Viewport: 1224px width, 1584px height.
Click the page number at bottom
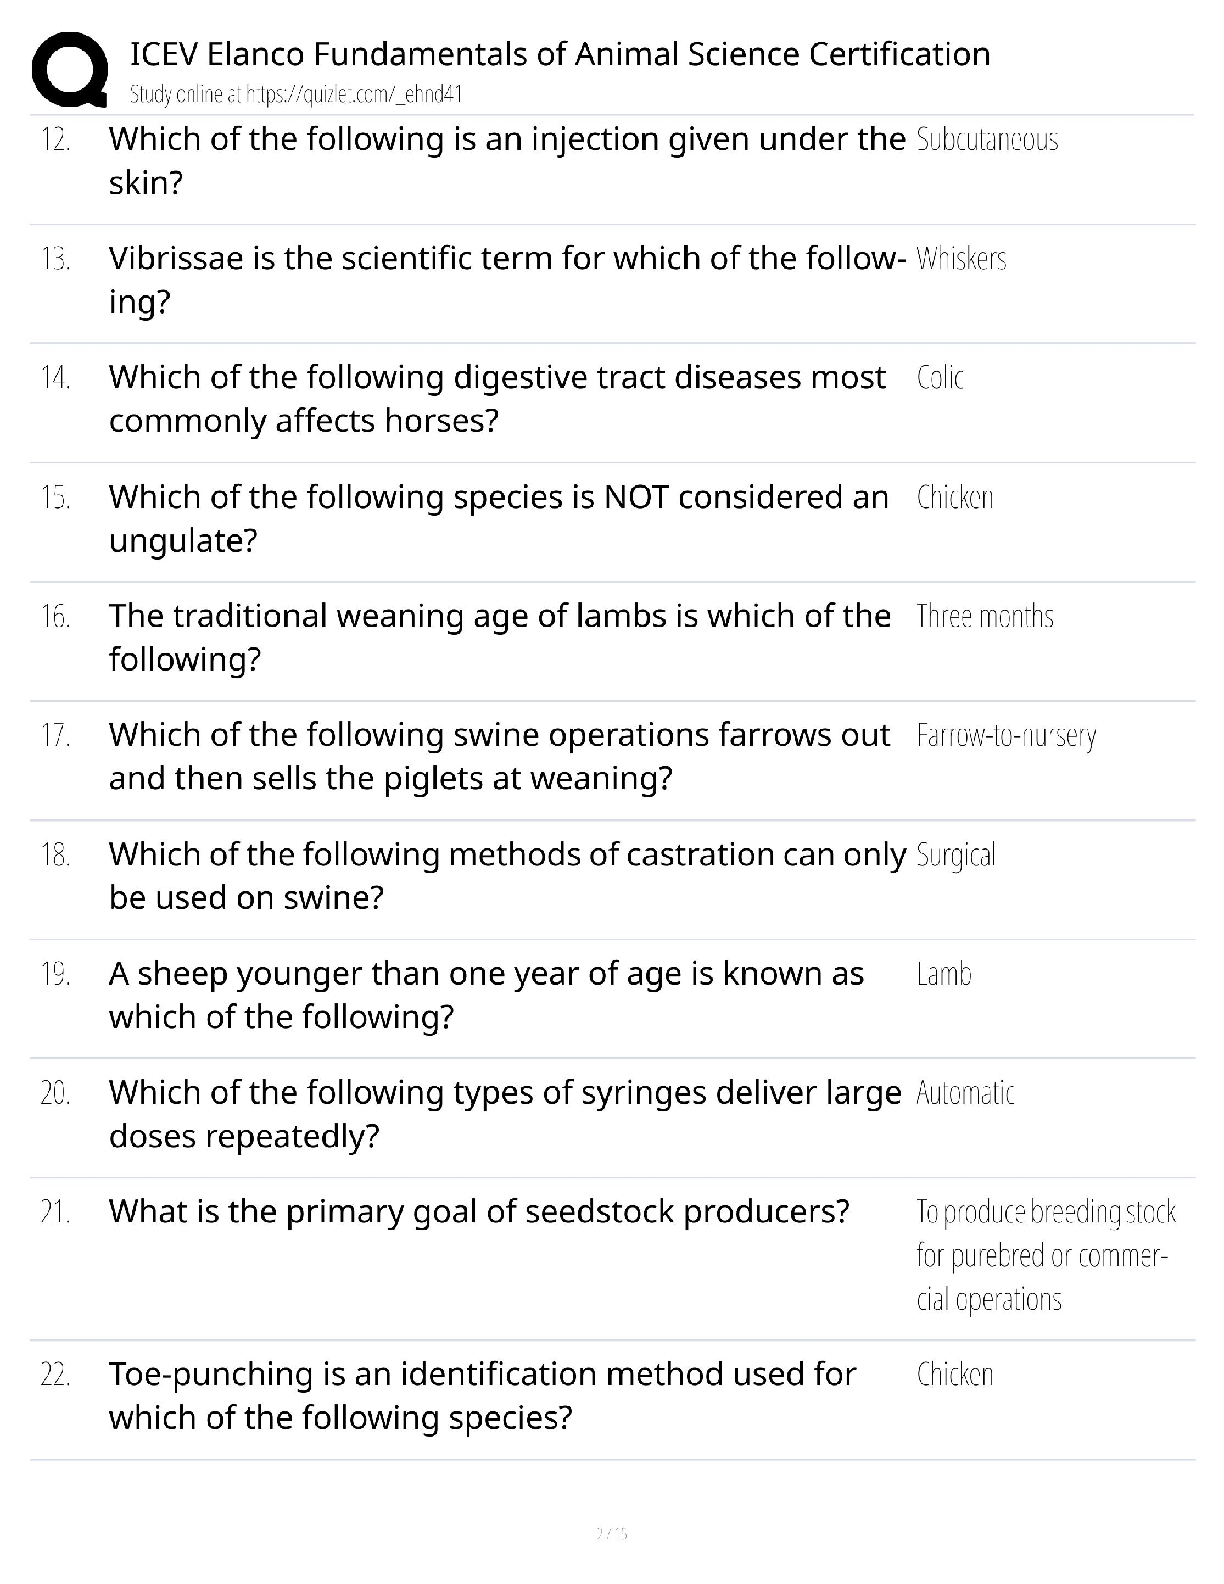611,1532
